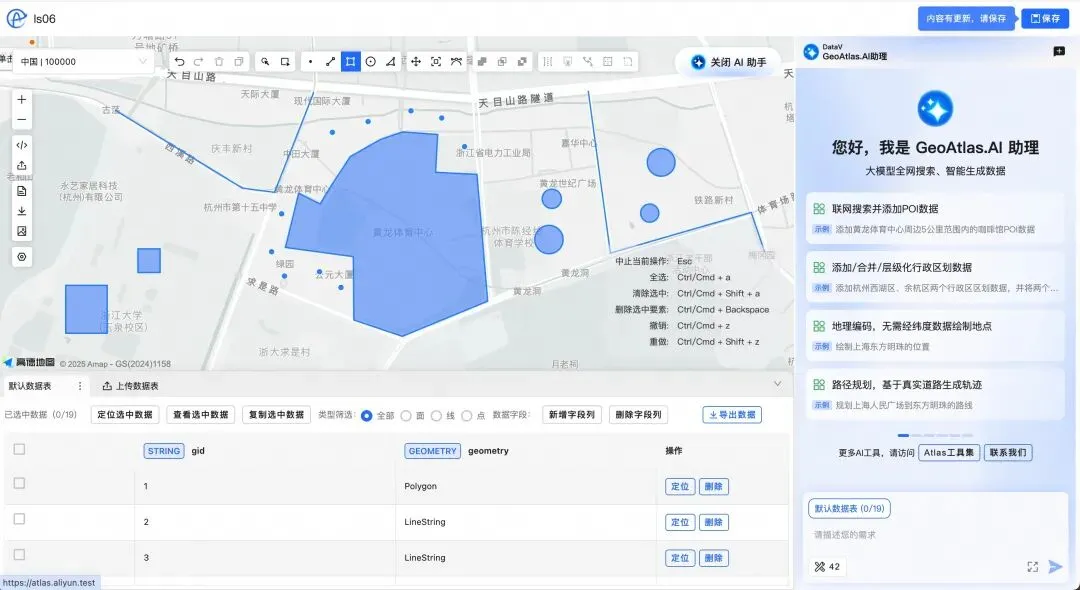Tick the select-all checkbox in table header
The image size is (1080, 590).
tap(19, 450)
